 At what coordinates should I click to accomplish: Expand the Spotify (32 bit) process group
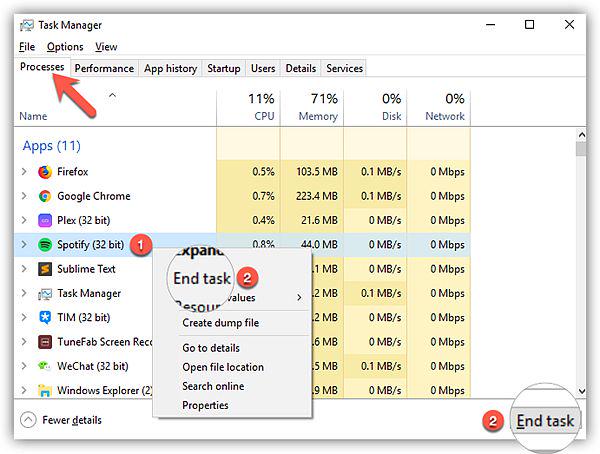coord(24,244)
